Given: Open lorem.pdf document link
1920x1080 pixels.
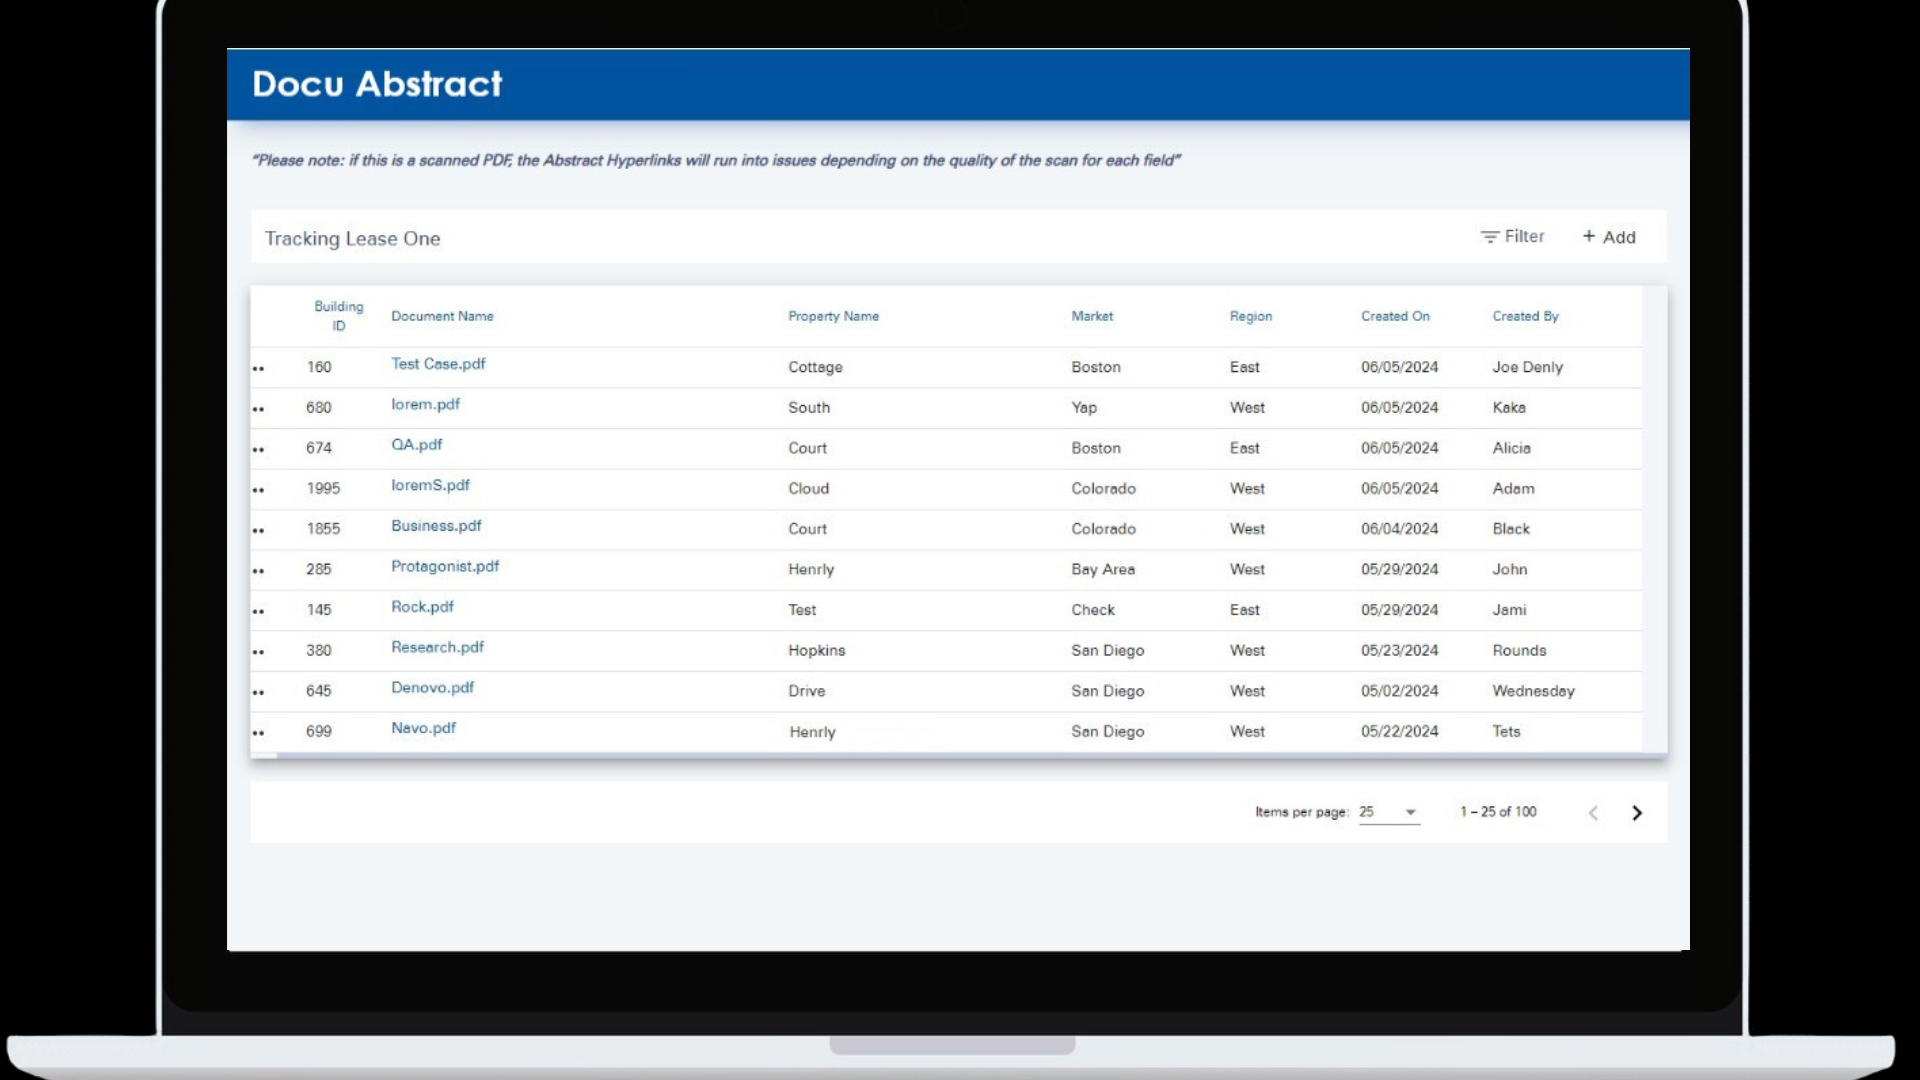Looking at the screenshot, I should pyautogui.click(x=425, y=404).
